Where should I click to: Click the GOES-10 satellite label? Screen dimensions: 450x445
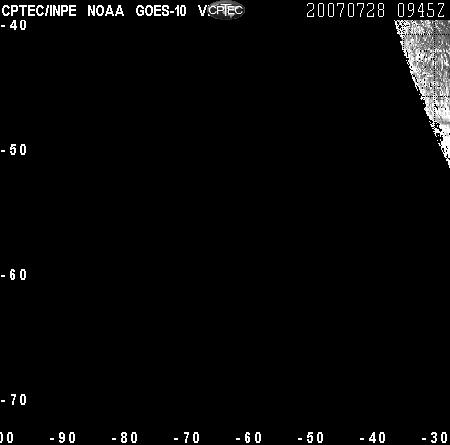(x=161, y=11)
